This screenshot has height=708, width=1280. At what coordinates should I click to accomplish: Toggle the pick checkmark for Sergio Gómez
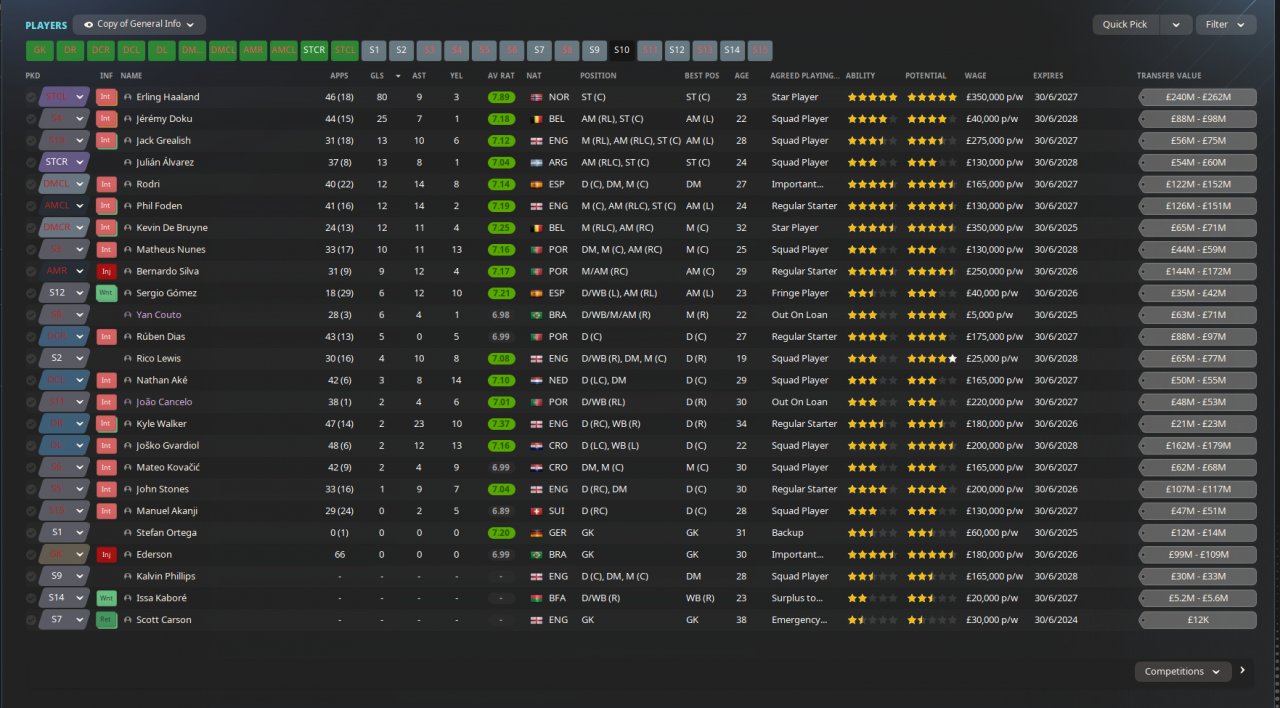pos(31,293)
